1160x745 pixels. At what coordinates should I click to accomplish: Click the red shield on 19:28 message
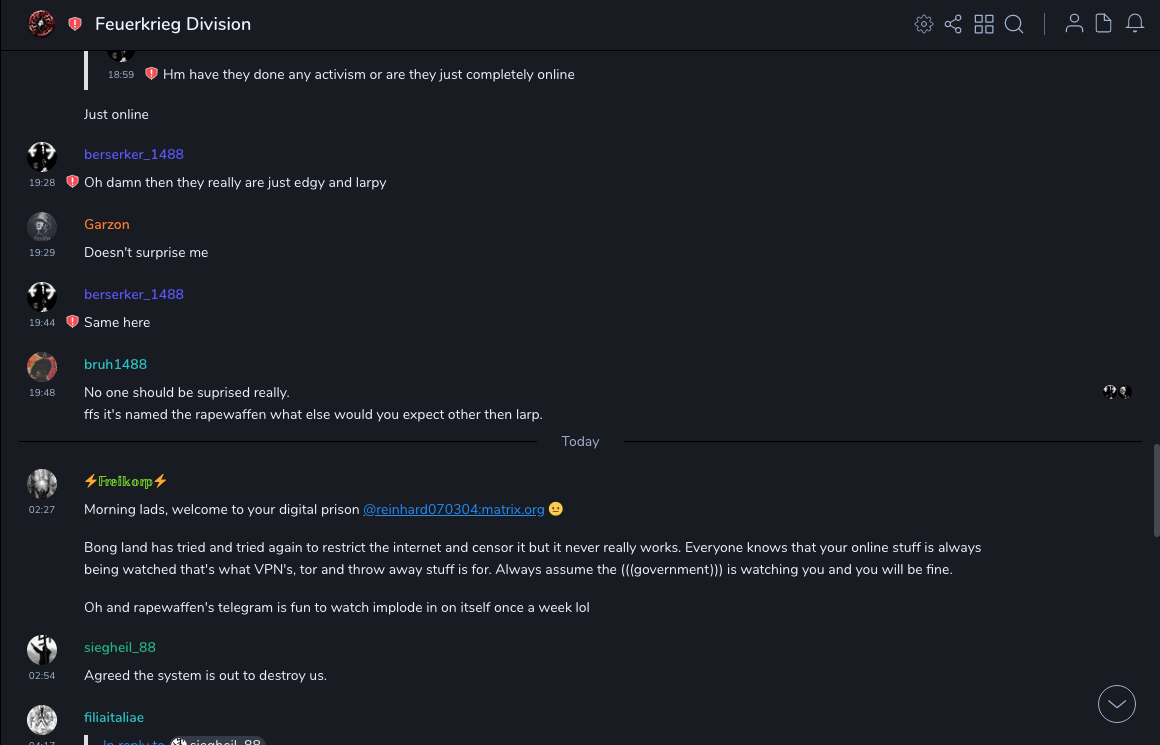point(72,182)
